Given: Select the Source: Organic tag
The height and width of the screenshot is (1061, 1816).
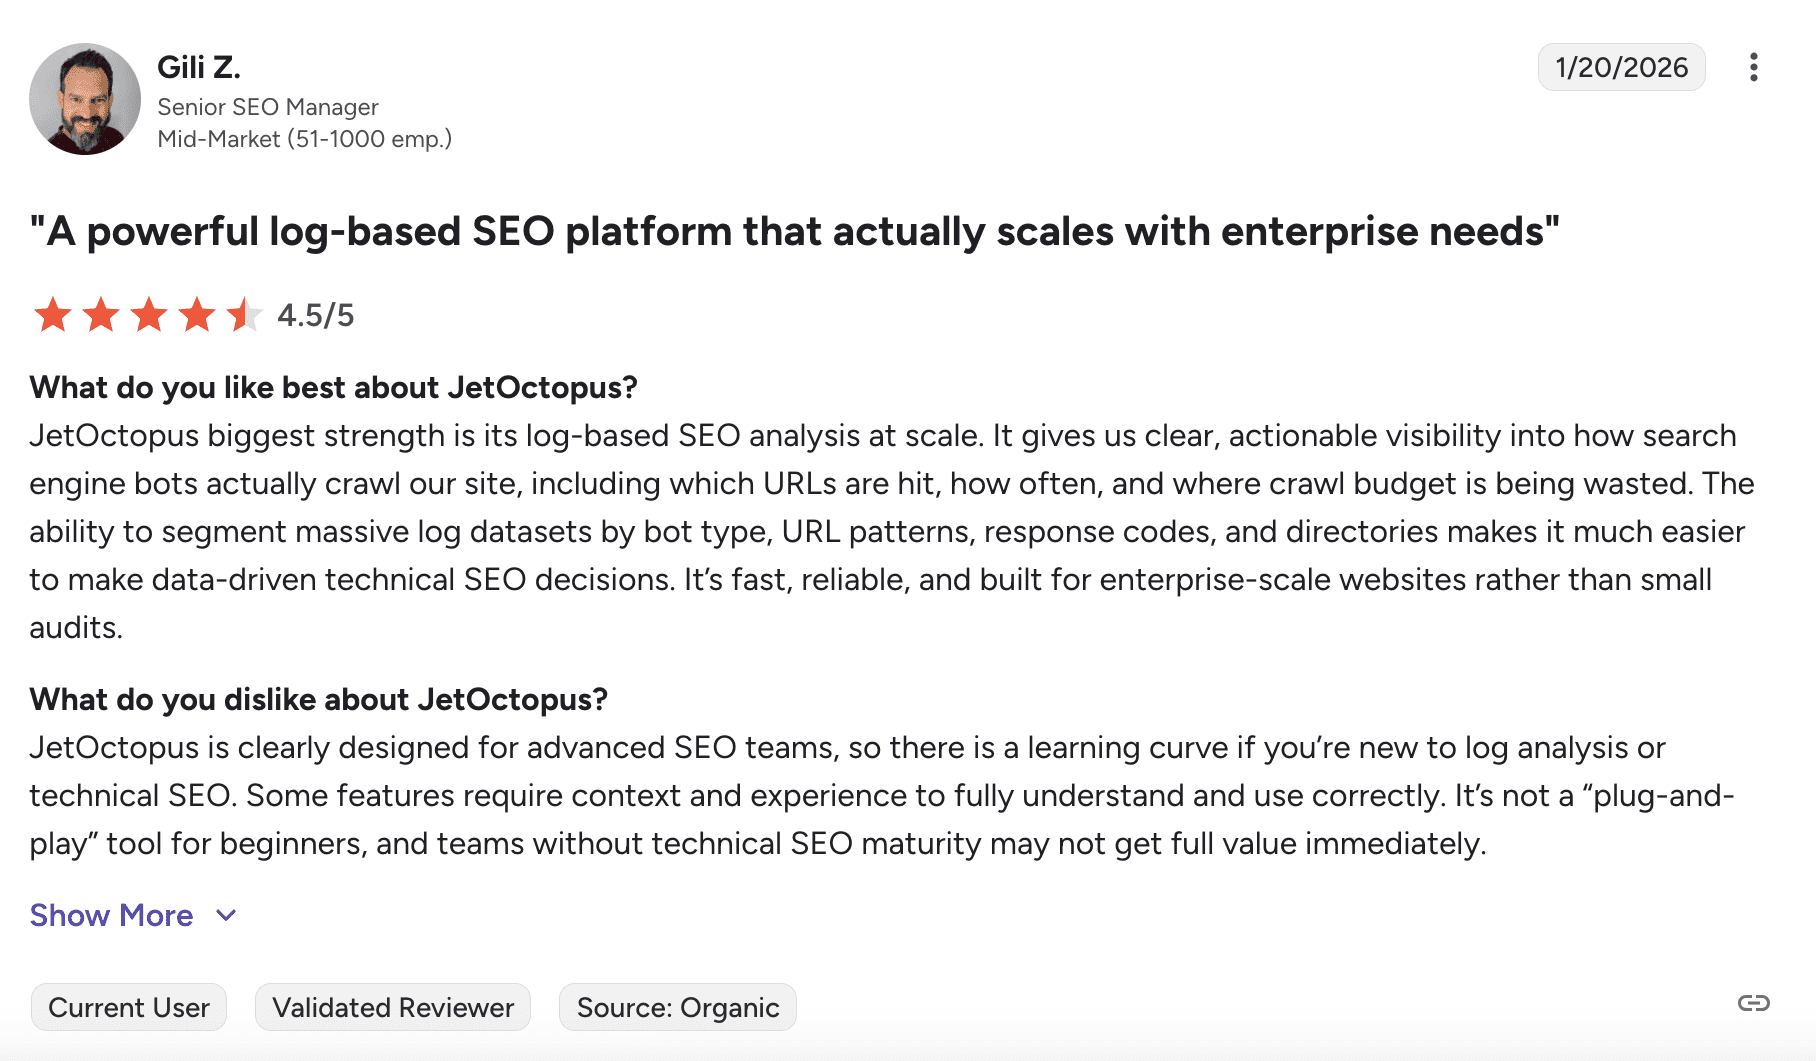Looking at the screenshot, I should pos(678,1007).
